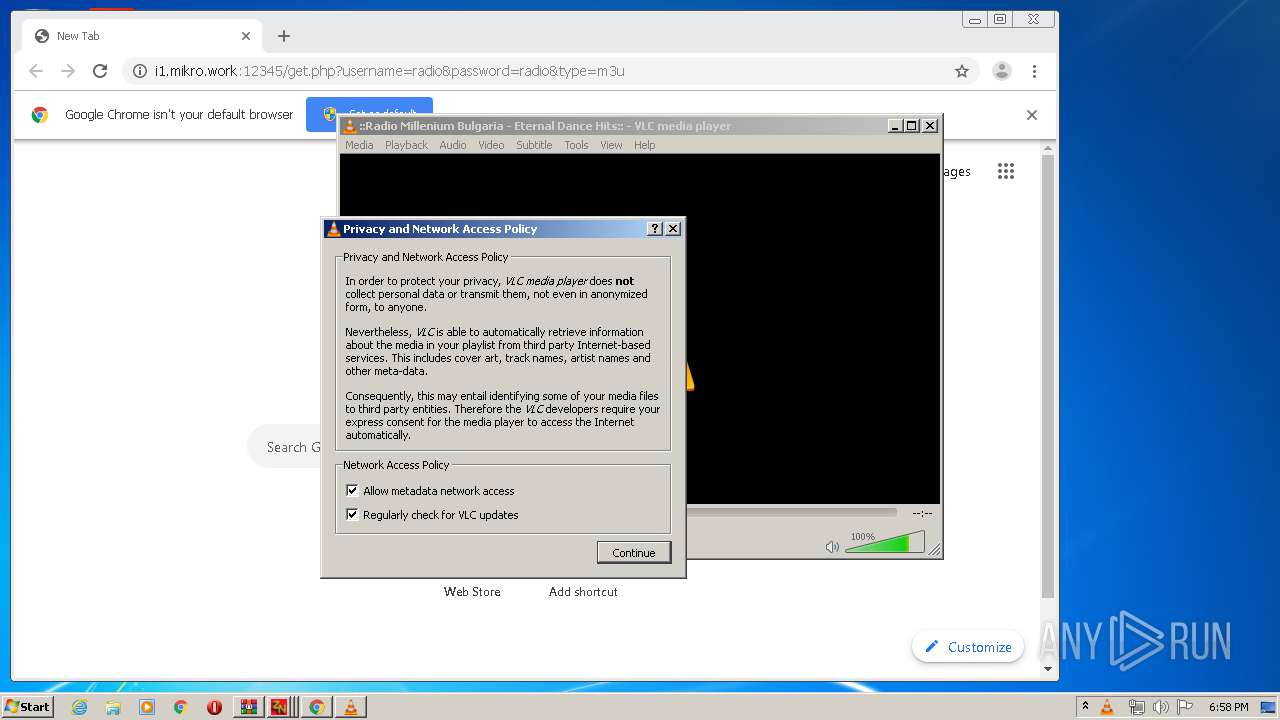
Task: Open Action Center flag icon
Action: (x=1185, y=707)
